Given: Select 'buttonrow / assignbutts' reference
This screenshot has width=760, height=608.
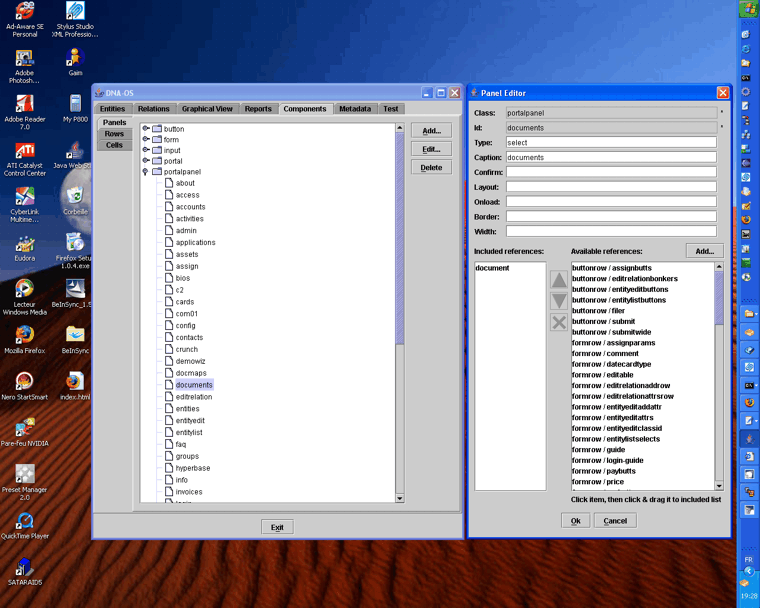Looking at the screenshot, I should [x=612, y=268].
